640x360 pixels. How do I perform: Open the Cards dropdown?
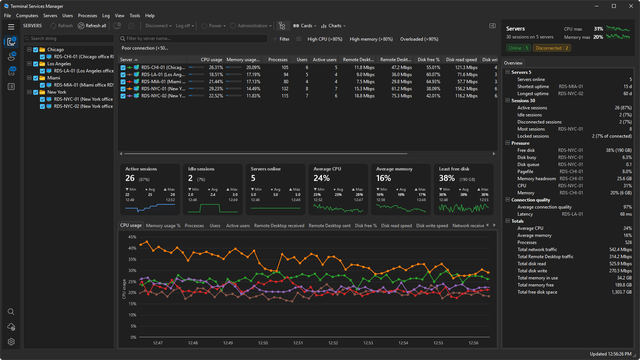304,26
